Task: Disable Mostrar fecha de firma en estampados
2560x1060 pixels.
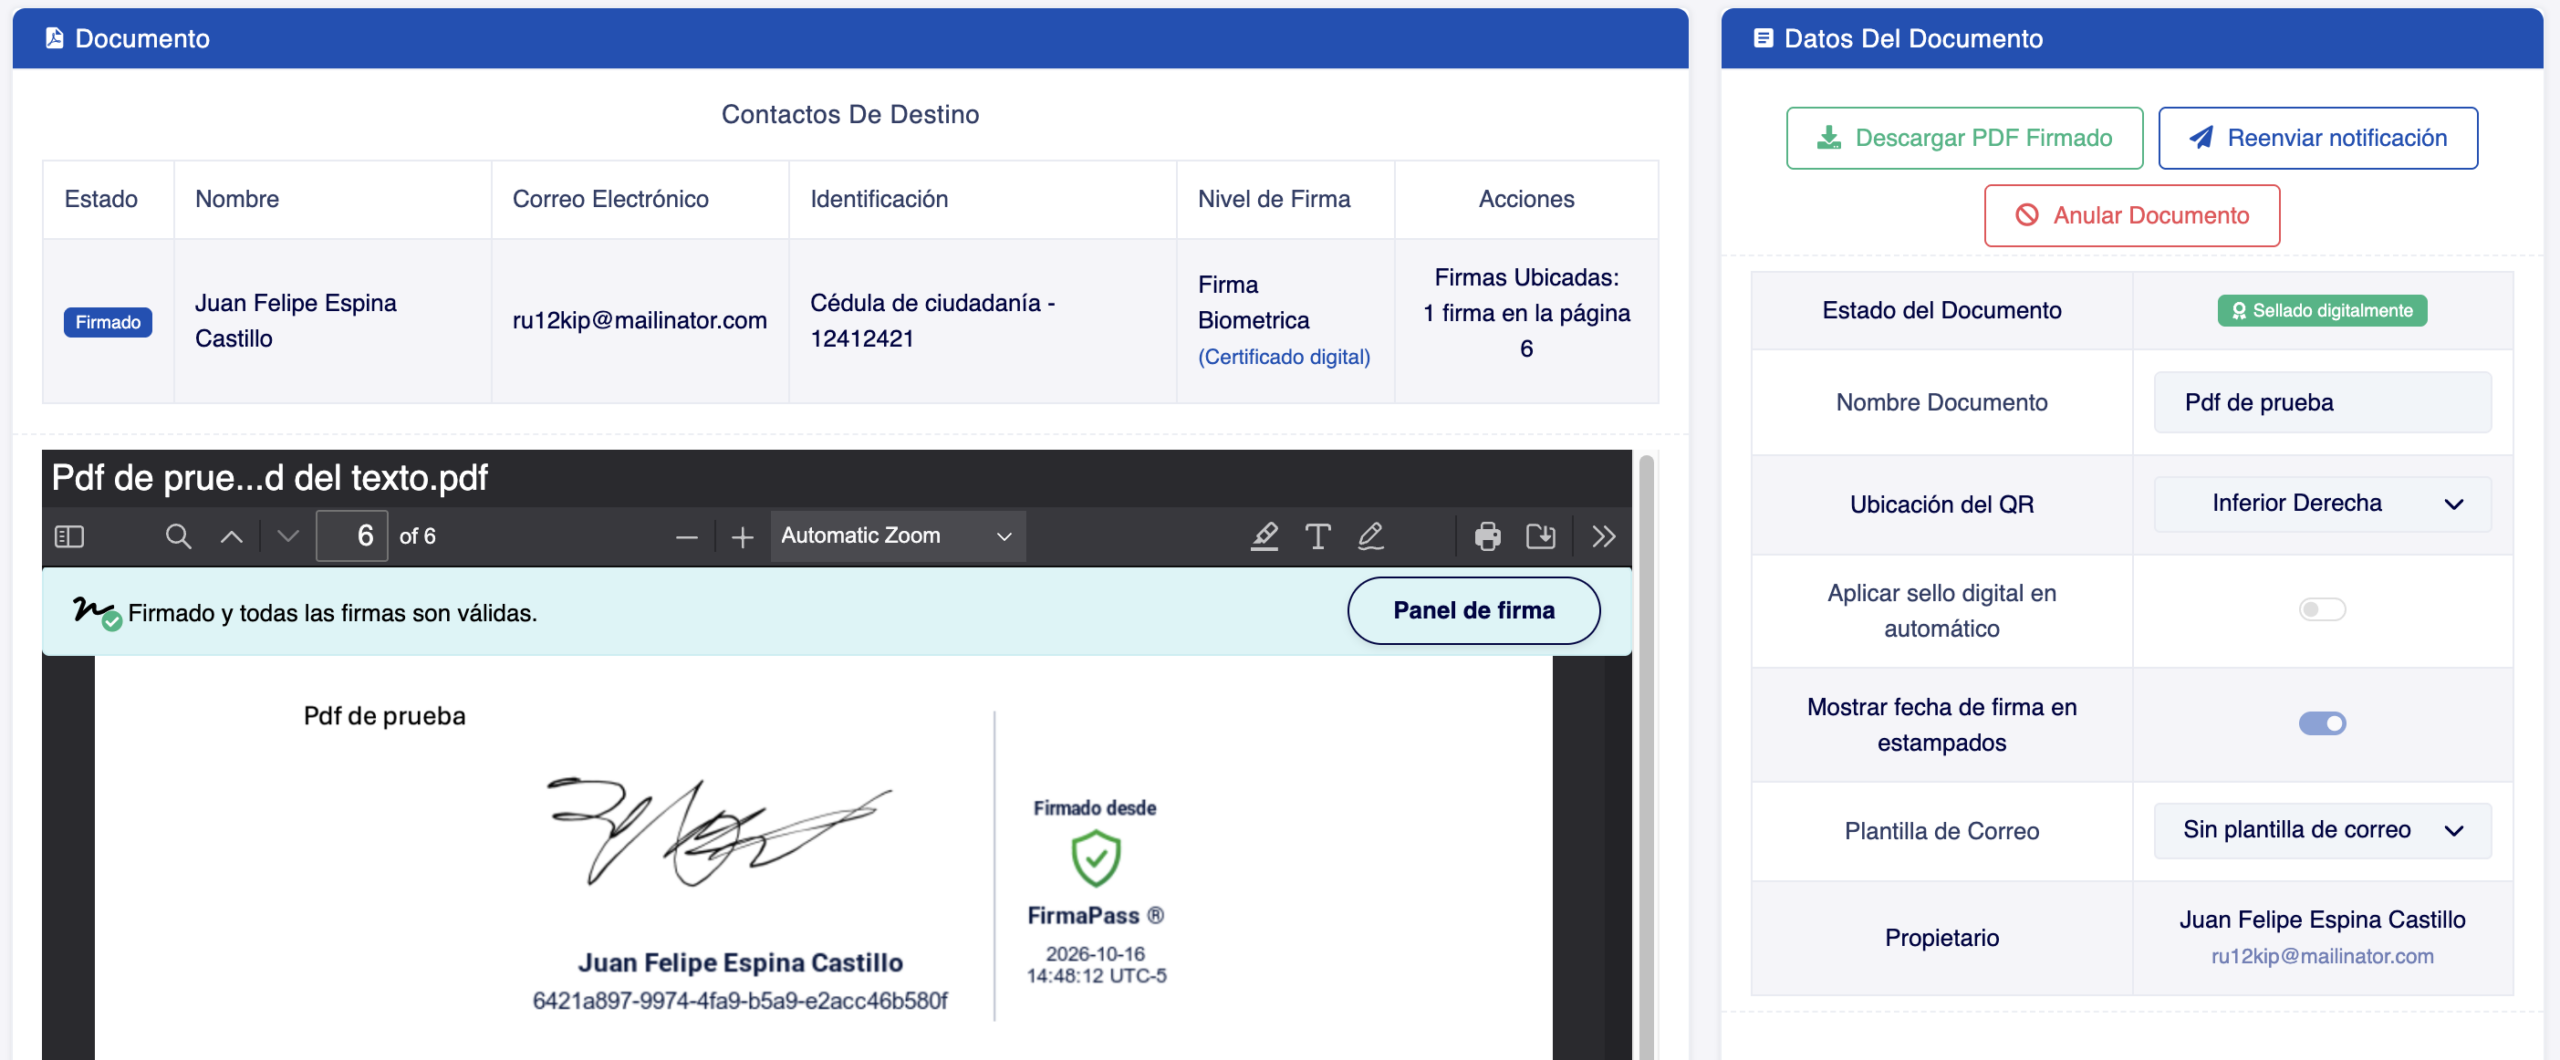Action: point(2321,723)
